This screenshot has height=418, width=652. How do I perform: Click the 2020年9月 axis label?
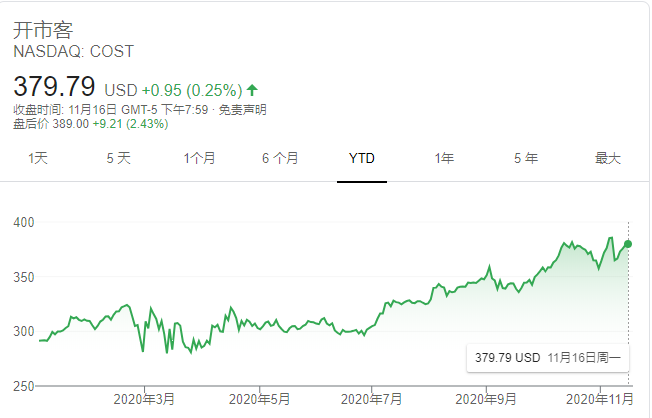pos(487,399)
